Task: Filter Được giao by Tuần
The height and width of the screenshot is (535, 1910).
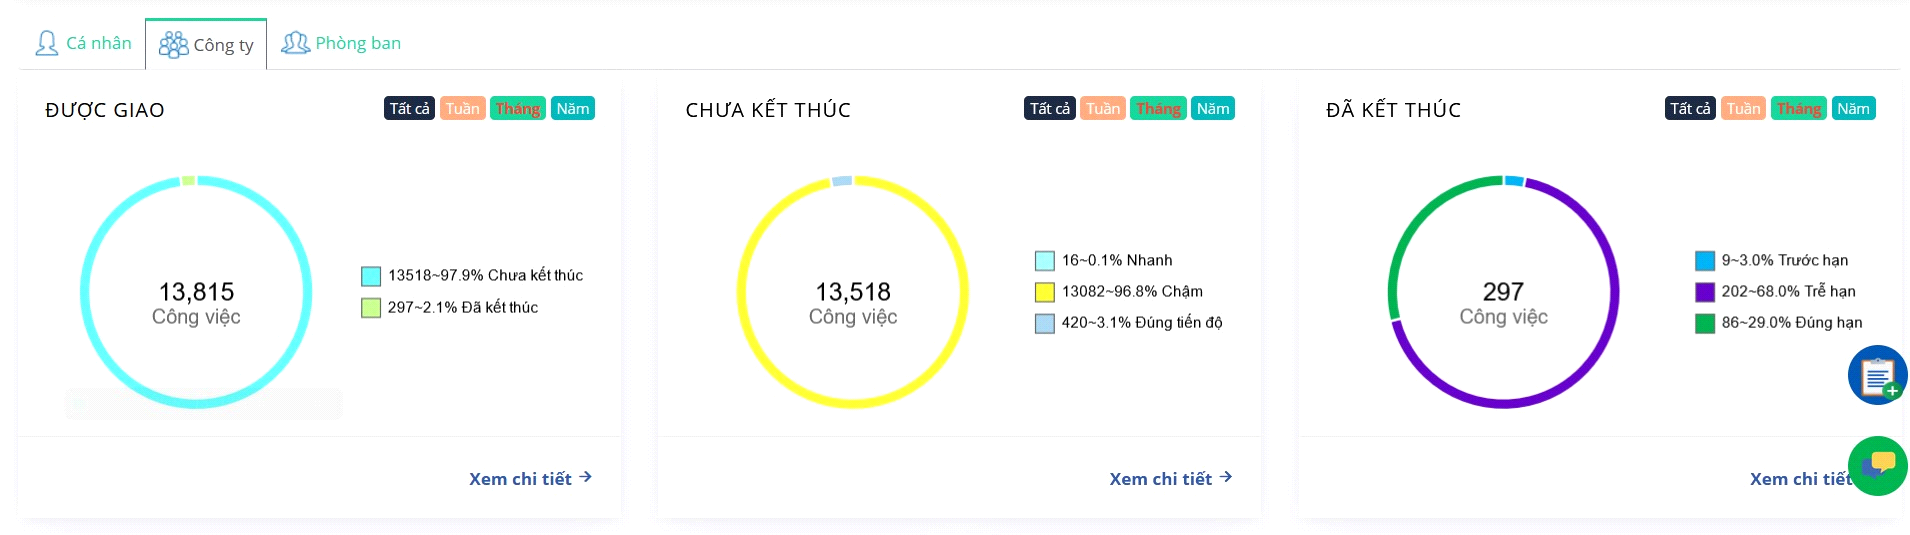Action: (x=463, y=108)
